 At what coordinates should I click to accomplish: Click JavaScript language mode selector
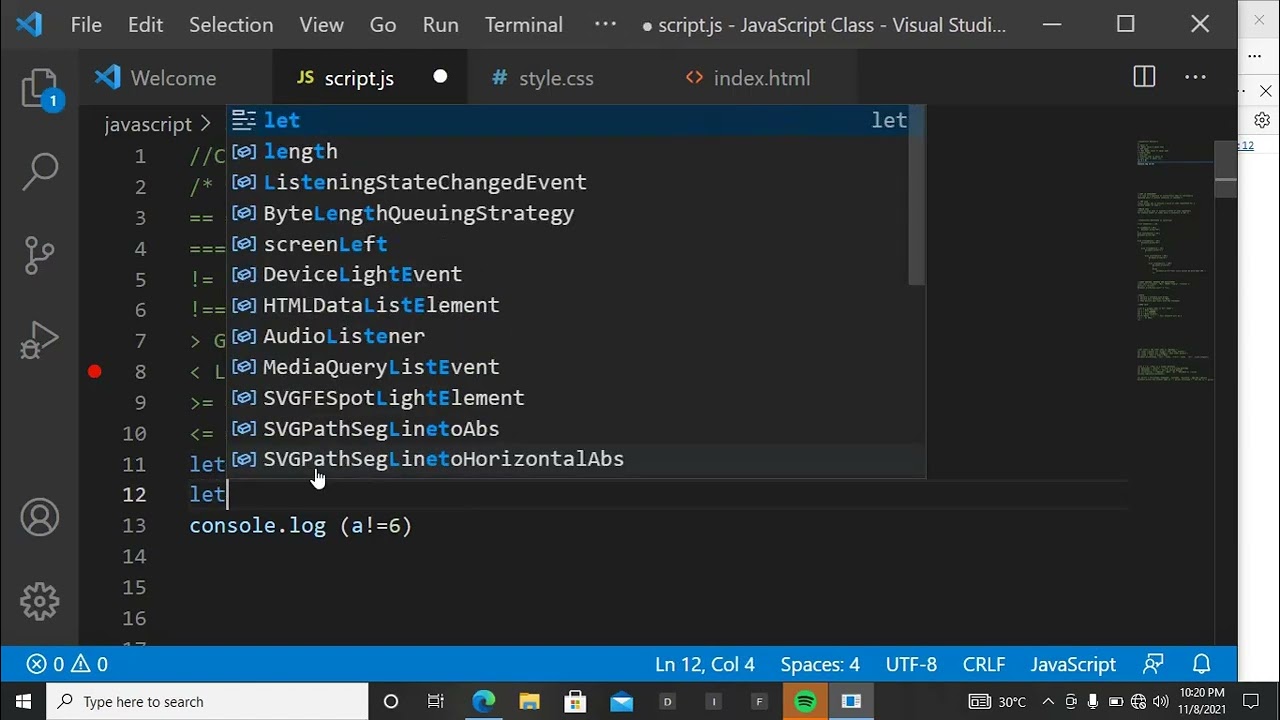point(1073,664)
